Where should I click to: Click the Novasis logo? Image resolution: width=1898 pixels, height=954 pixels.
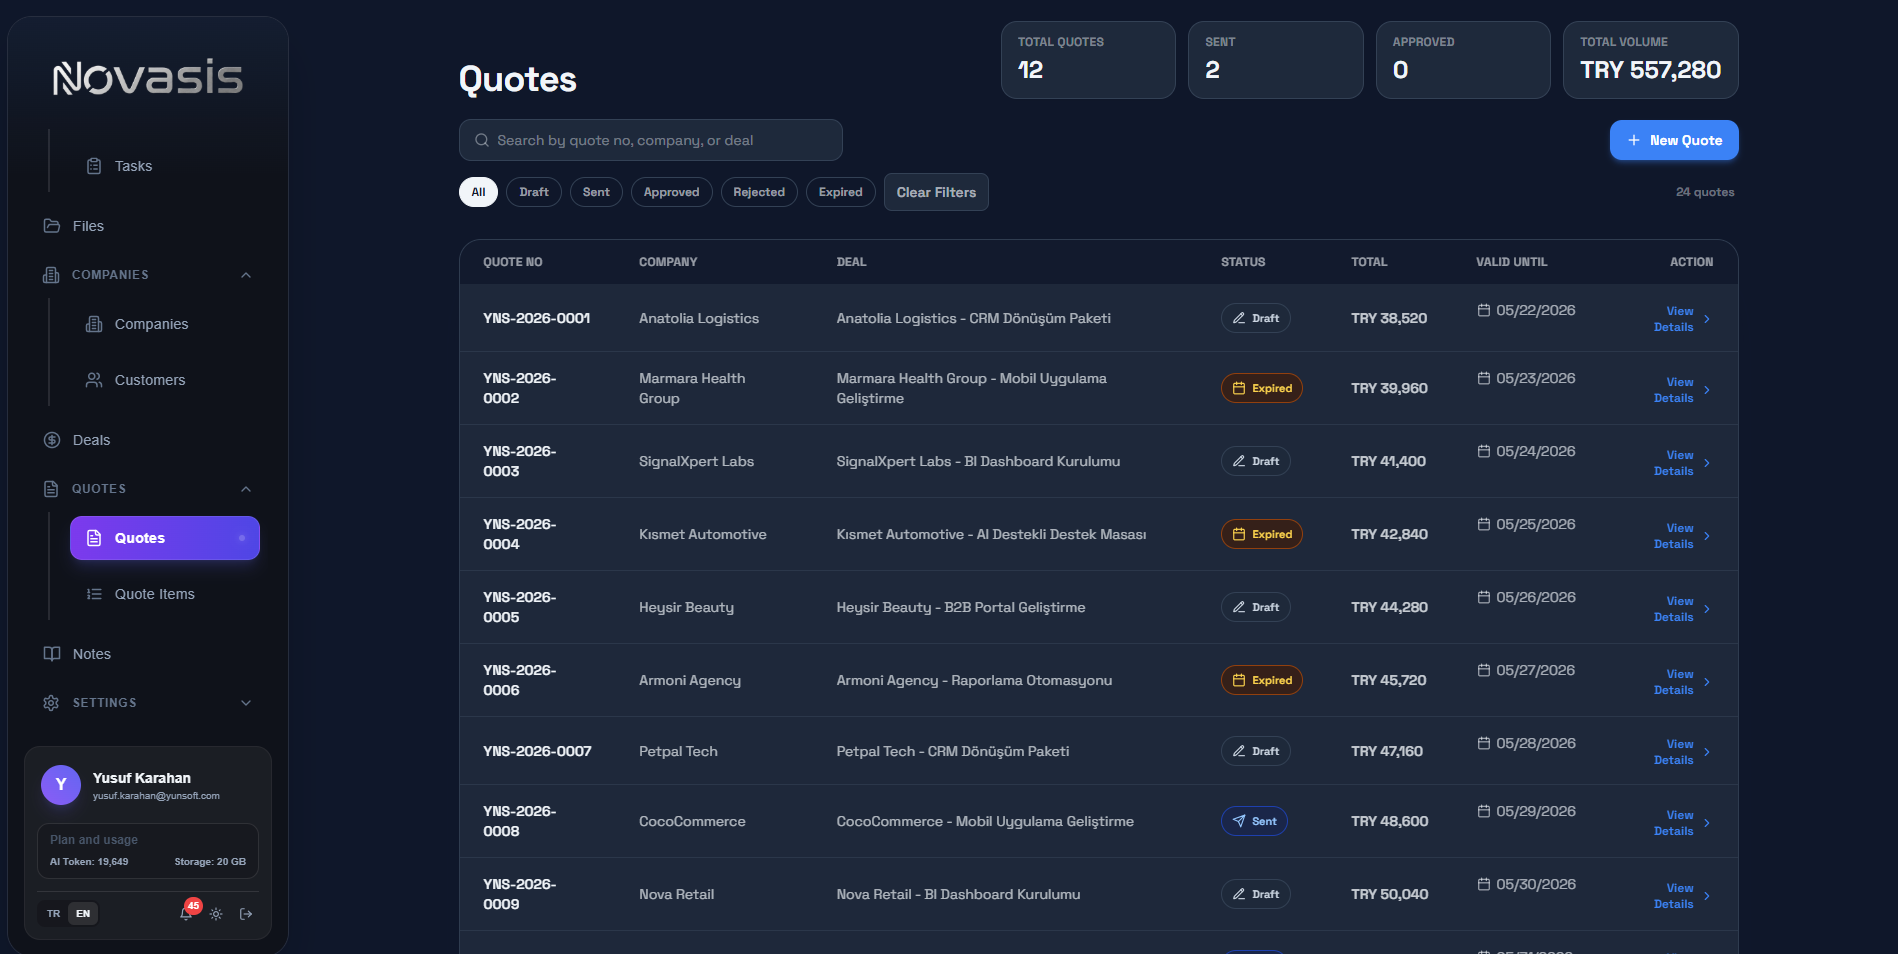click(148, 77)
